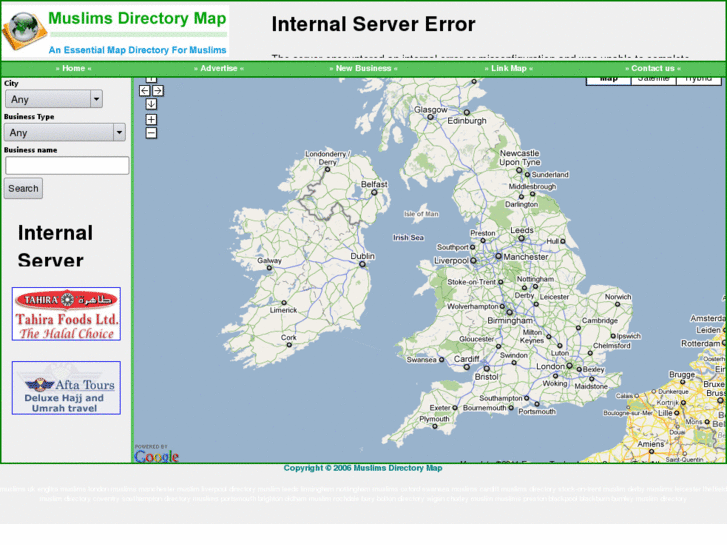Image resolution: width=727 pixels, height=545 pixels.
Task: Pan the map right arrow
Action: pos(158,91)
